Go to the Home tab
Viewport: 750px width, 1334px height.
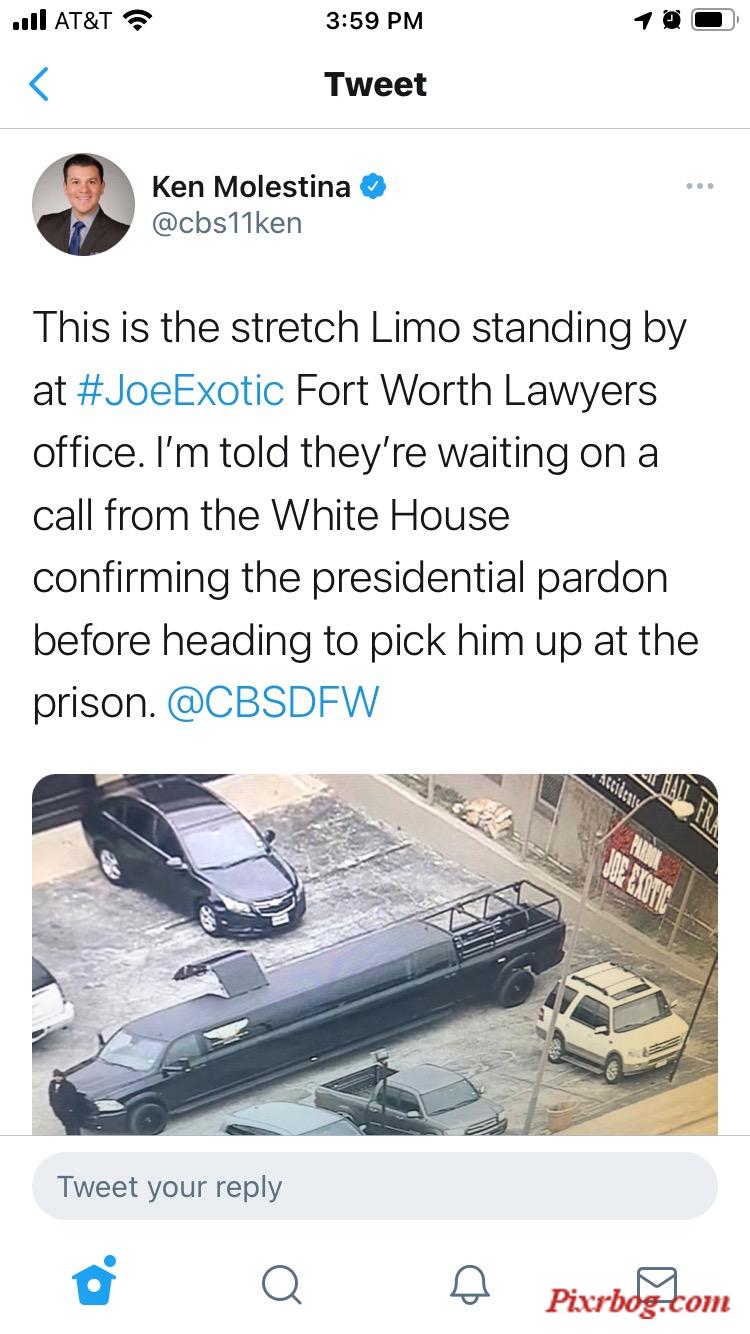pos(95,1281)
